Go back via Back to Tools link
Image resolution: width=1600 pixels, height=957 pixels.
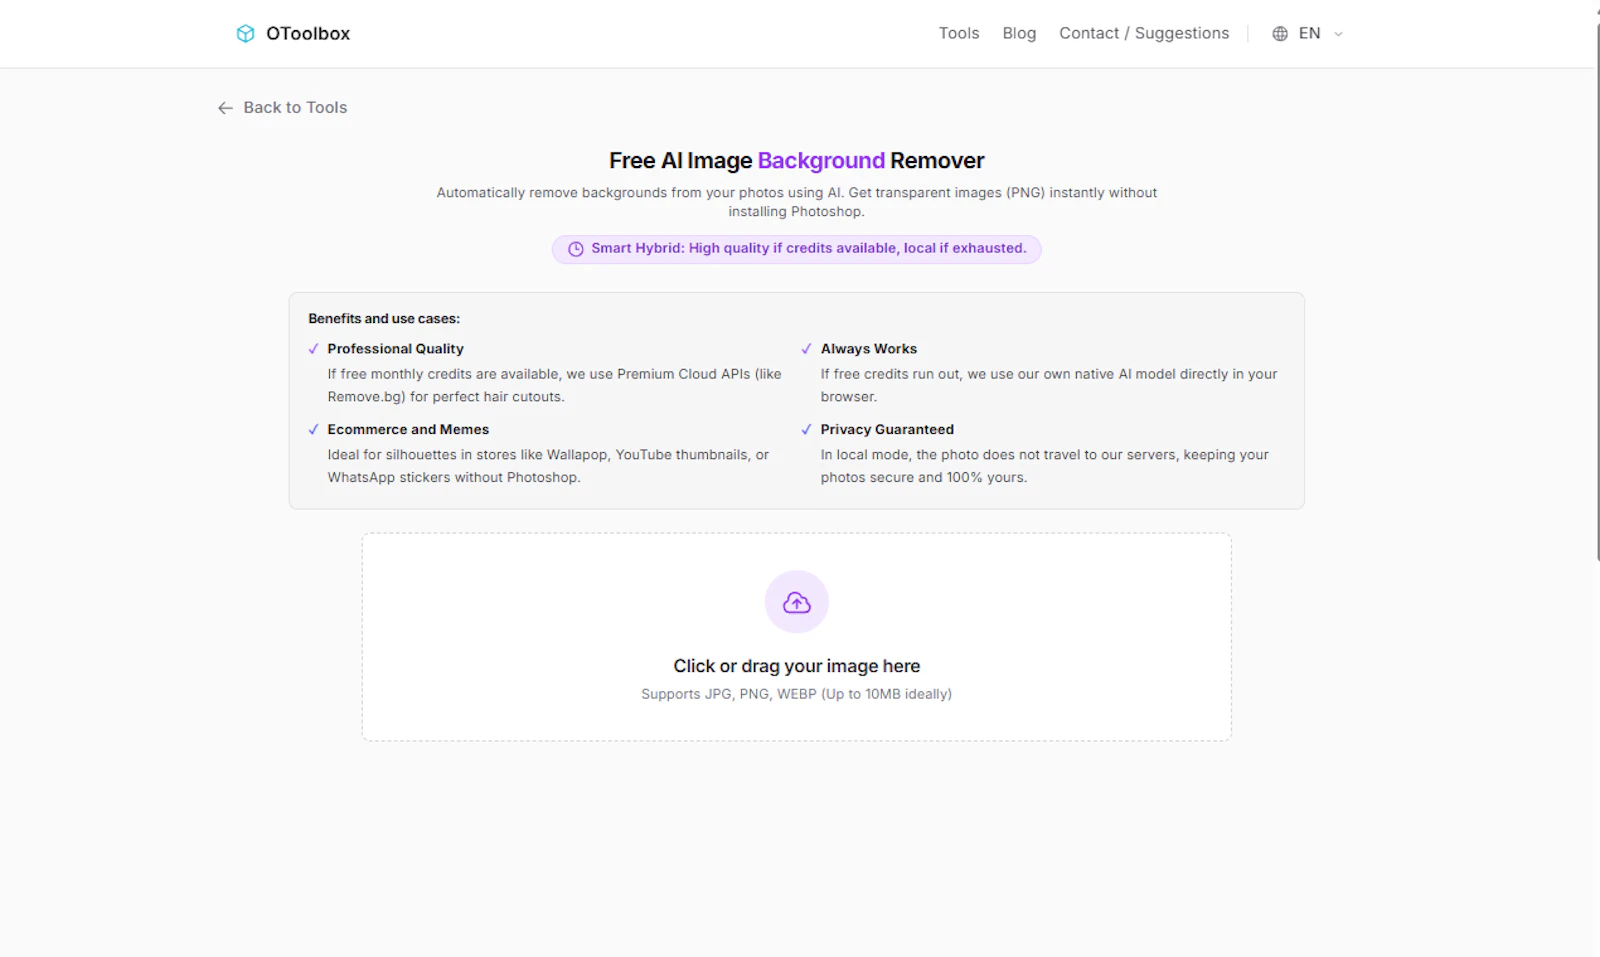click(295, 107)
